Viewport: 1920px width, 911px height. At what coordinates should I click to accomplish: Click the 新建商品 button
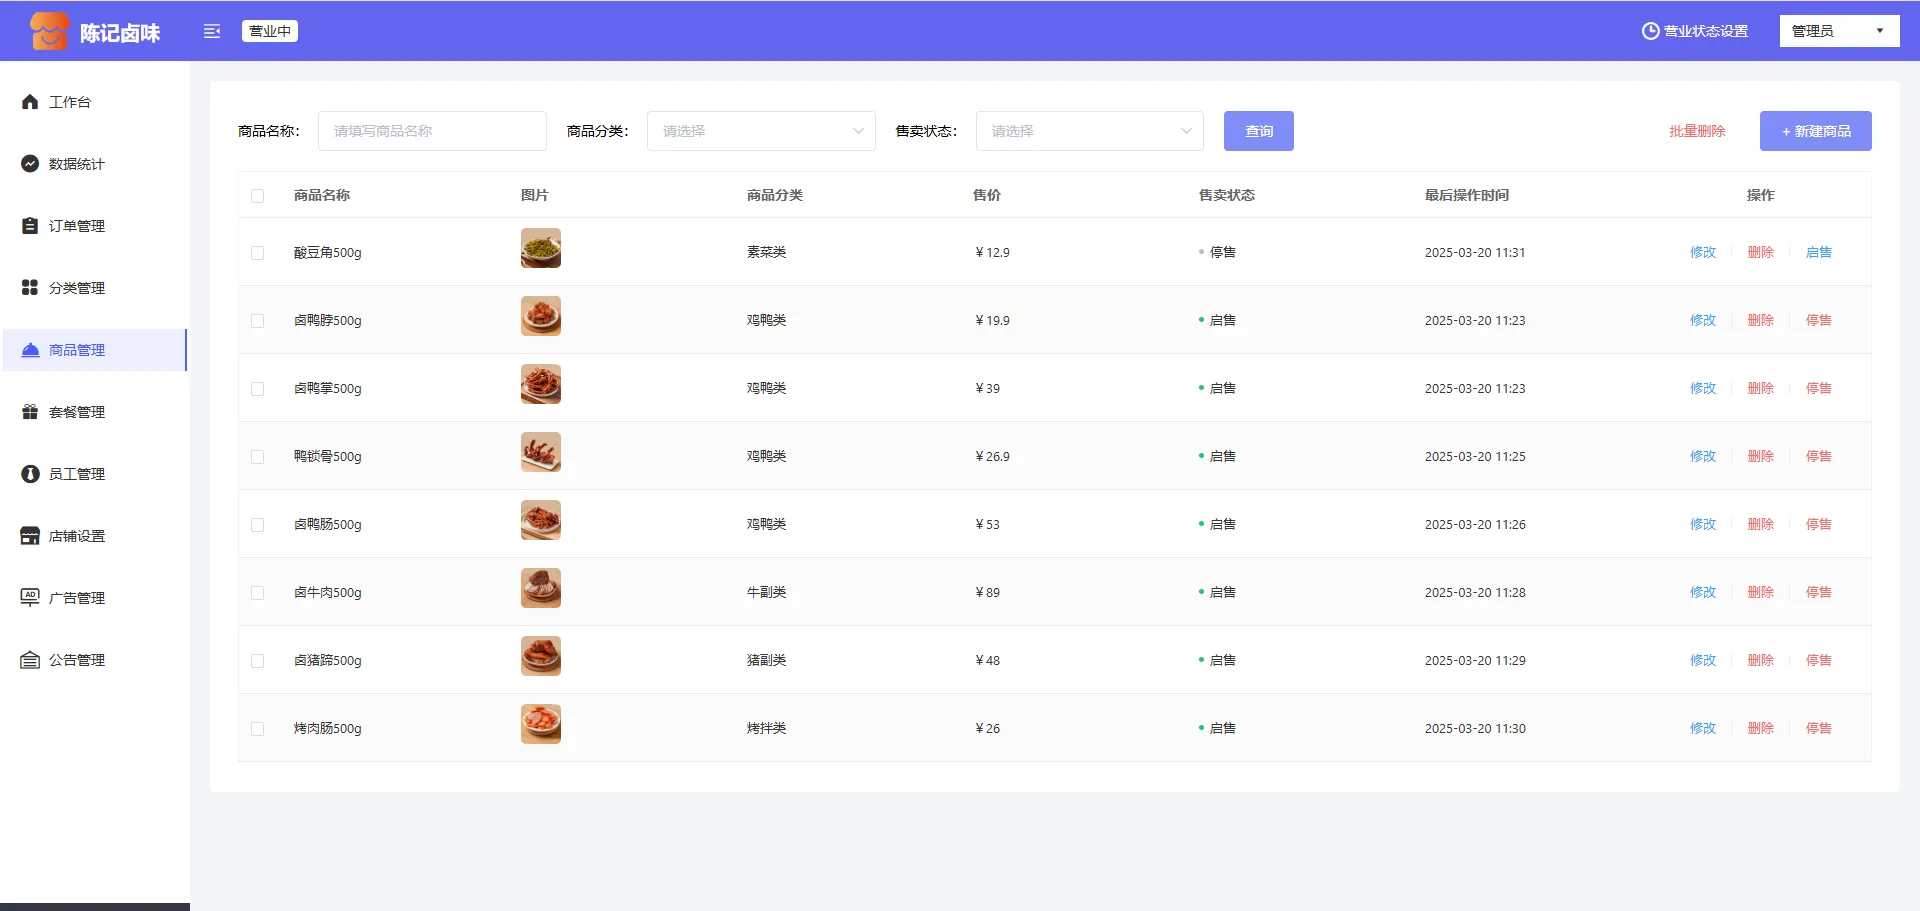pyautogui.click(x=1815, y=131)
